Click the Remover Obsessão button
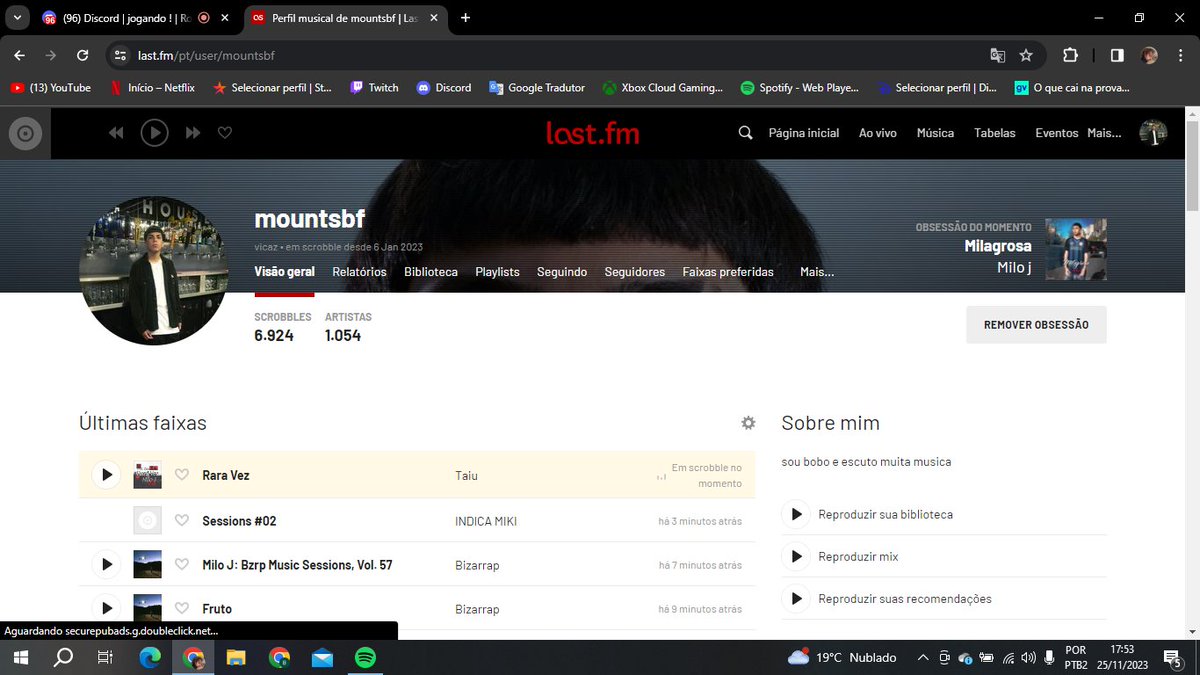 point(1036,325)
